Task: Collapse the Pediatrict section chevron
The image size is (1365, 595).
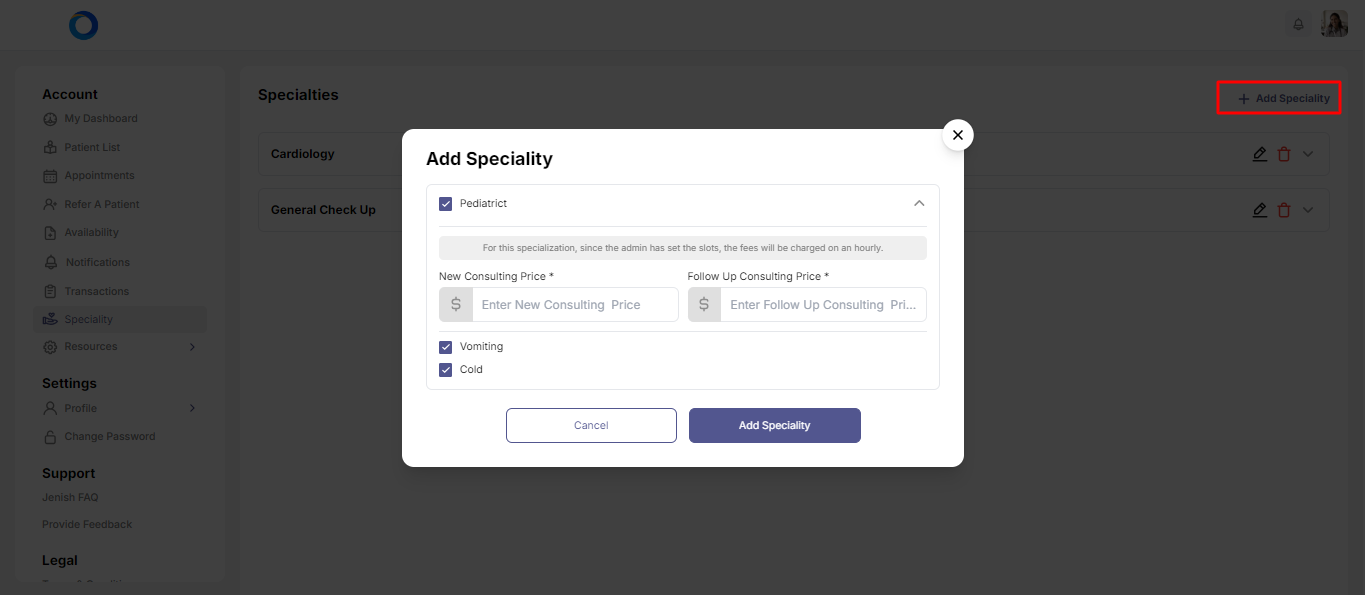Action: (x=919, y=203)
